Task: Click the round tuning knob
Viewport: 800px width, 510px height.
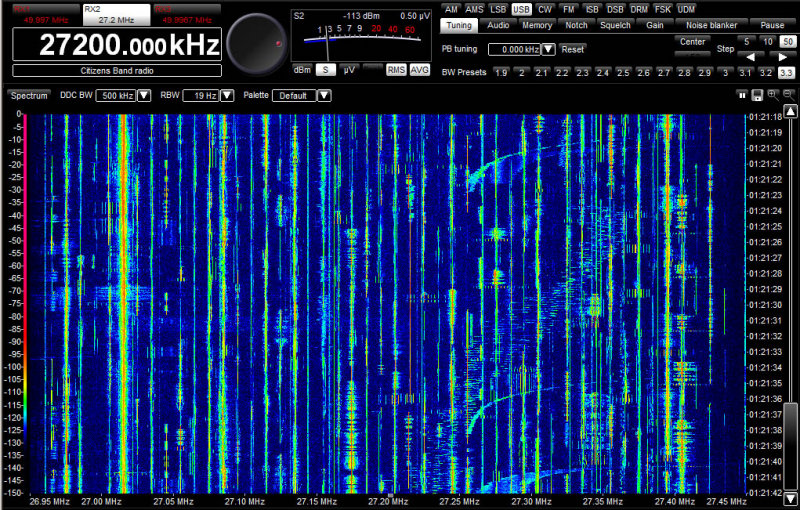Action: [257, 44]
